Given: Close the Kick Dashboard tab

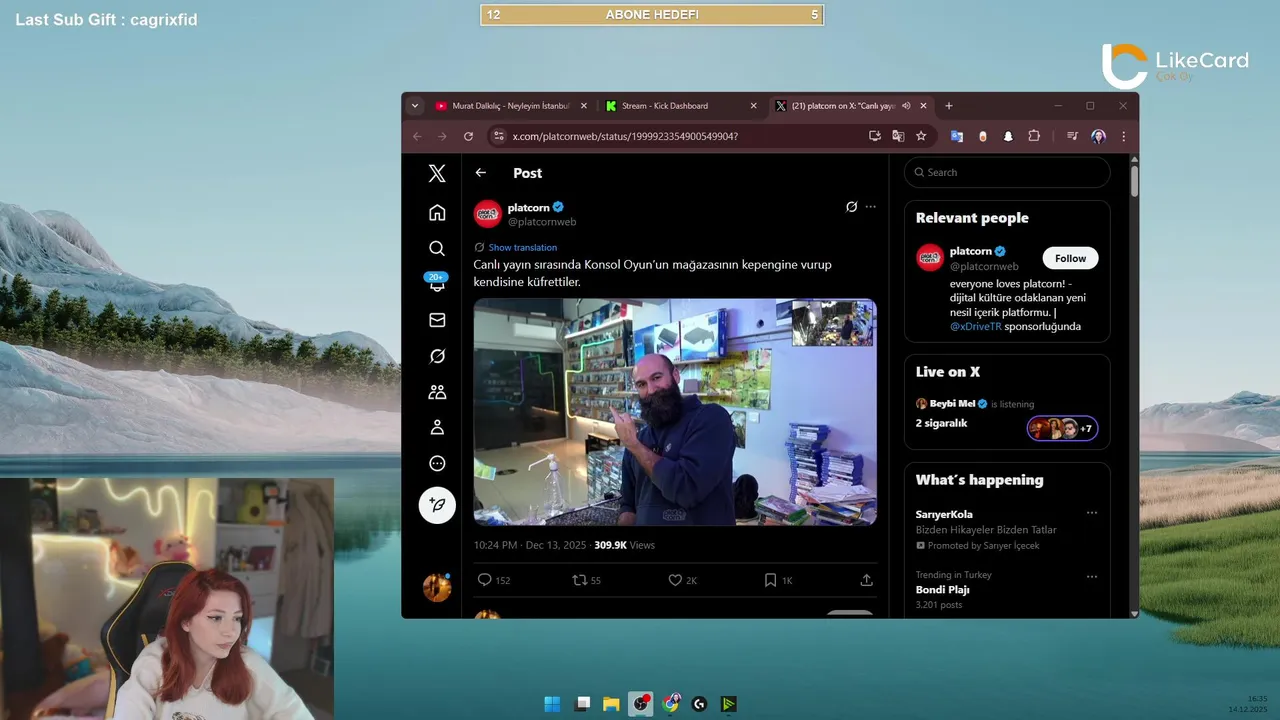Looking at the screenshot, I should click(x=753, y=106).
